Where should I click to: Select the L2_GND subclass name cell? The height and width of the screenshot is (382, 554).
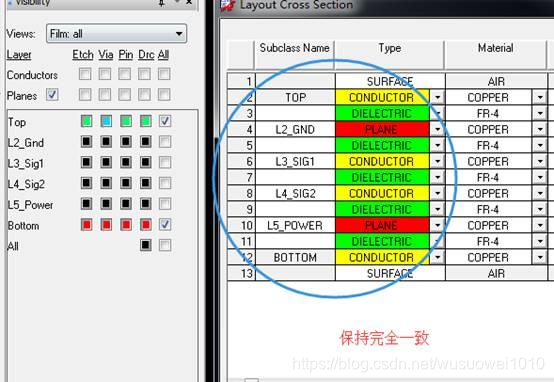tap(295, 130)
